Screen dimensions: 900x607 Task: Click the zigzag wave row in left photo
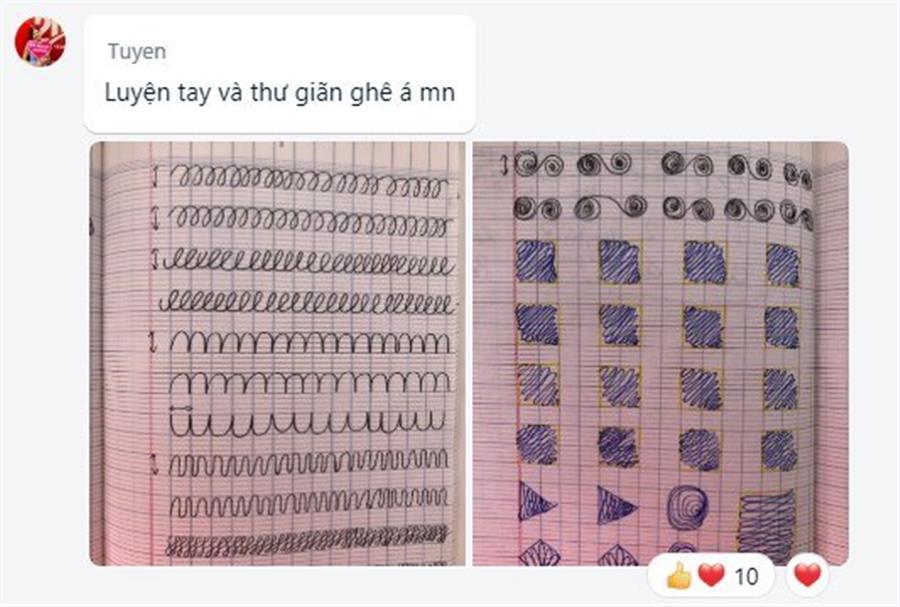pos(309,462)
